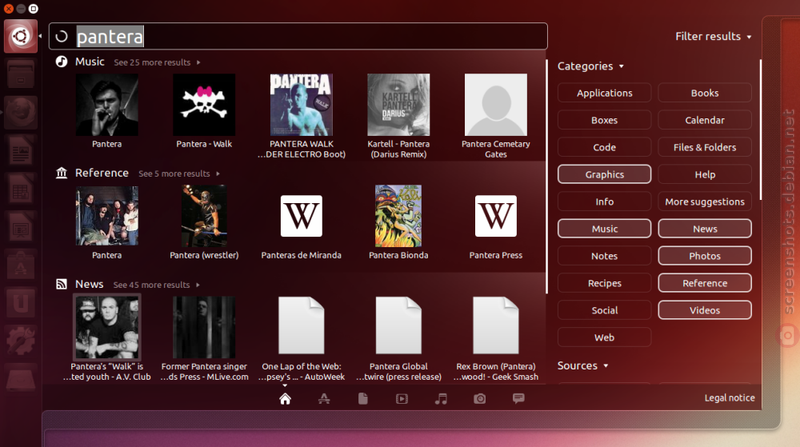This screenshot has height=447, width=800.
Task: Enable the Recipes category filter
Action: 605,283
